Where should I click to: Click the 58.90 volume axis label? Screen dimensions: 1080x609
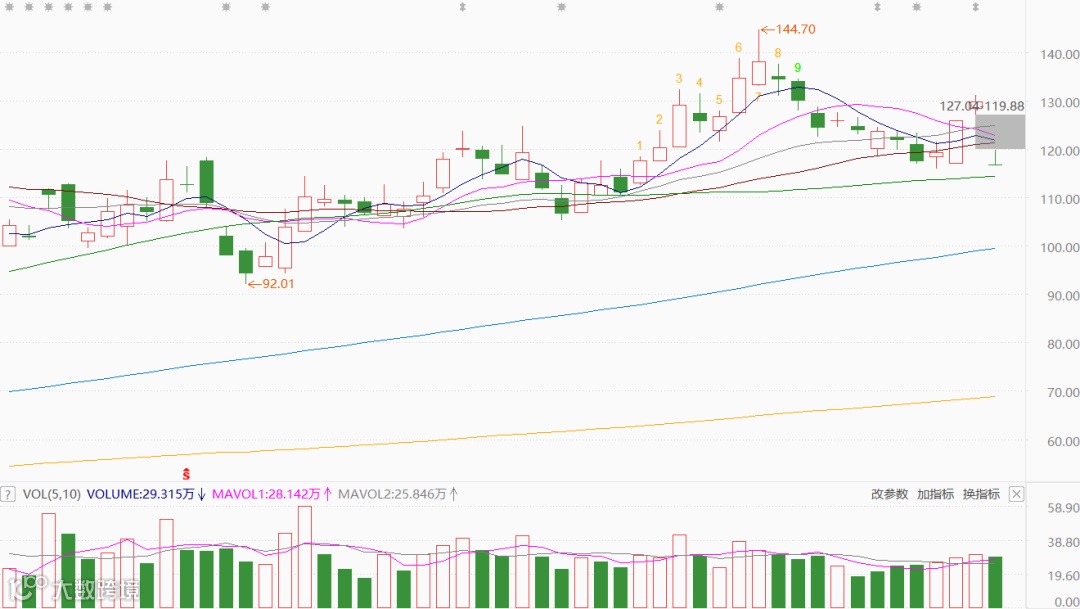pos(1062,508)
